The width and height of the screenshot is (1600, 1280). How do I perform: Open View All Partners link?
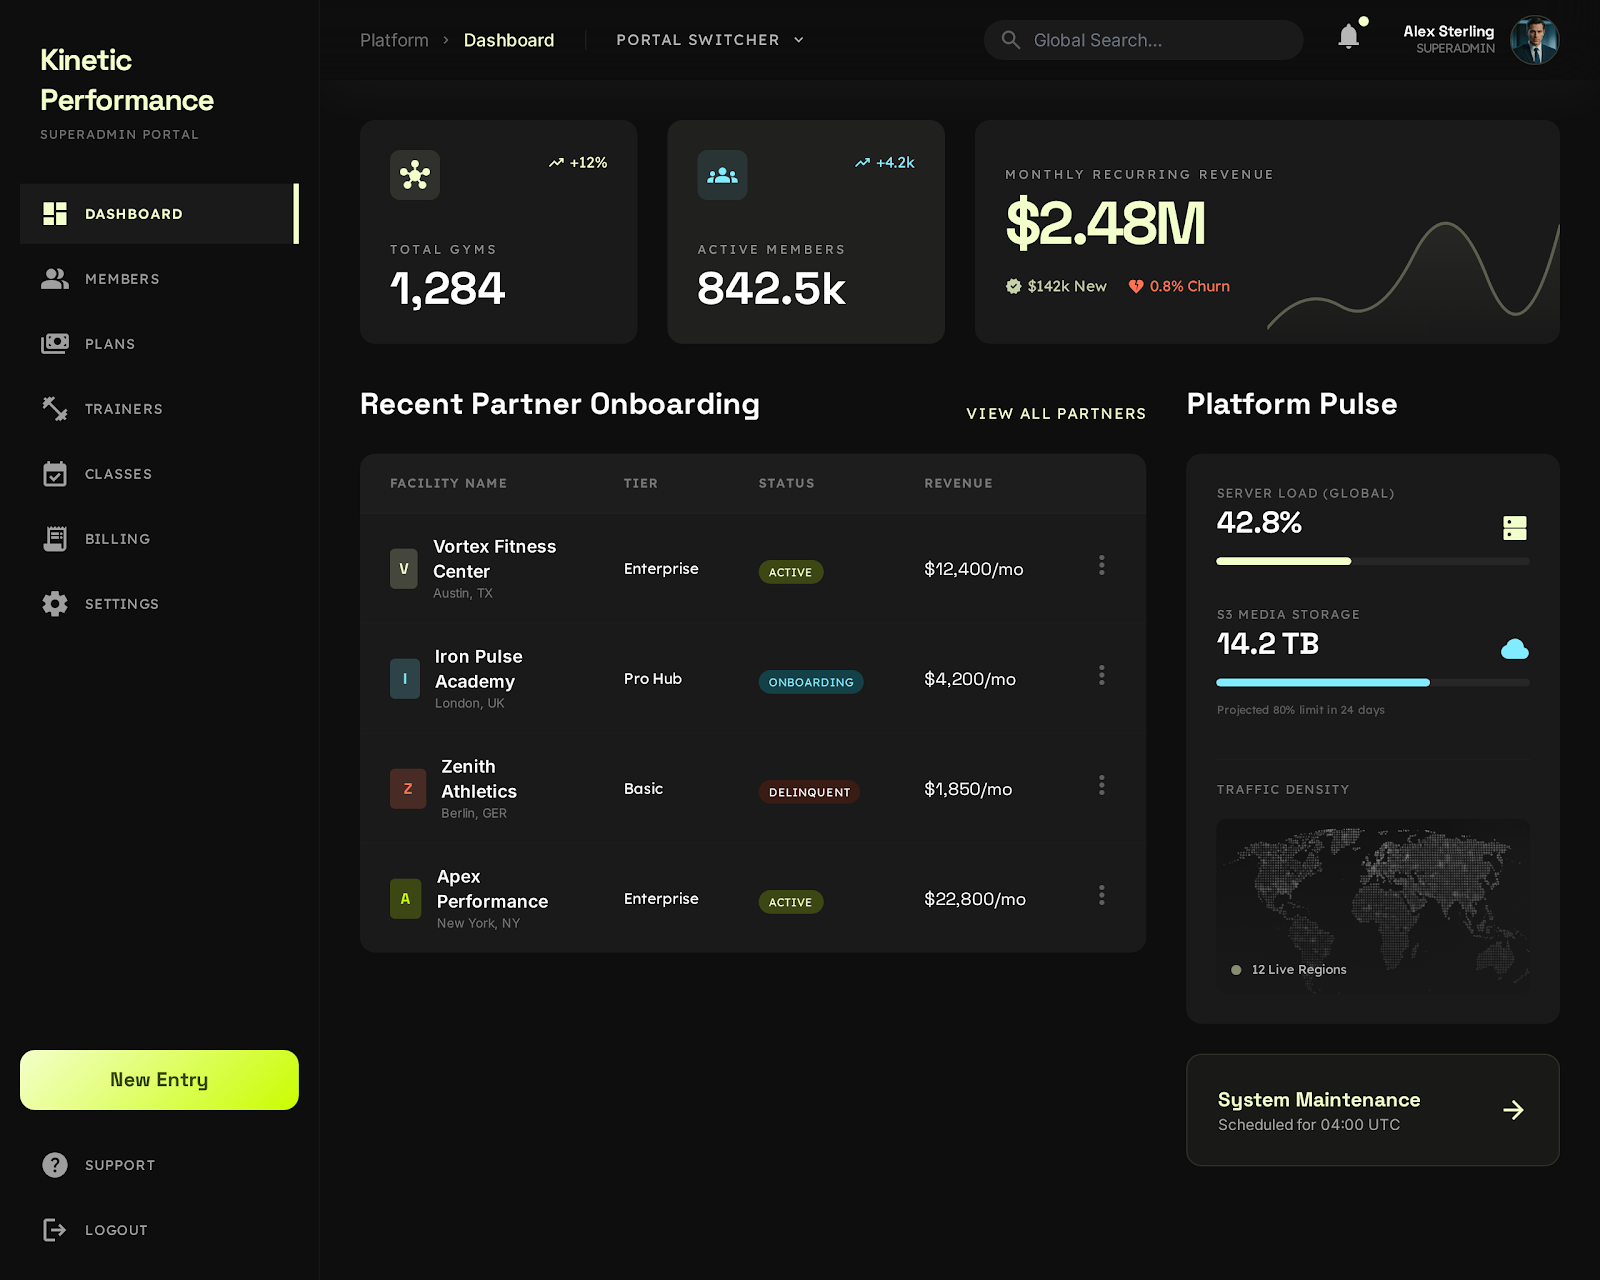(x=1056, y=413)
